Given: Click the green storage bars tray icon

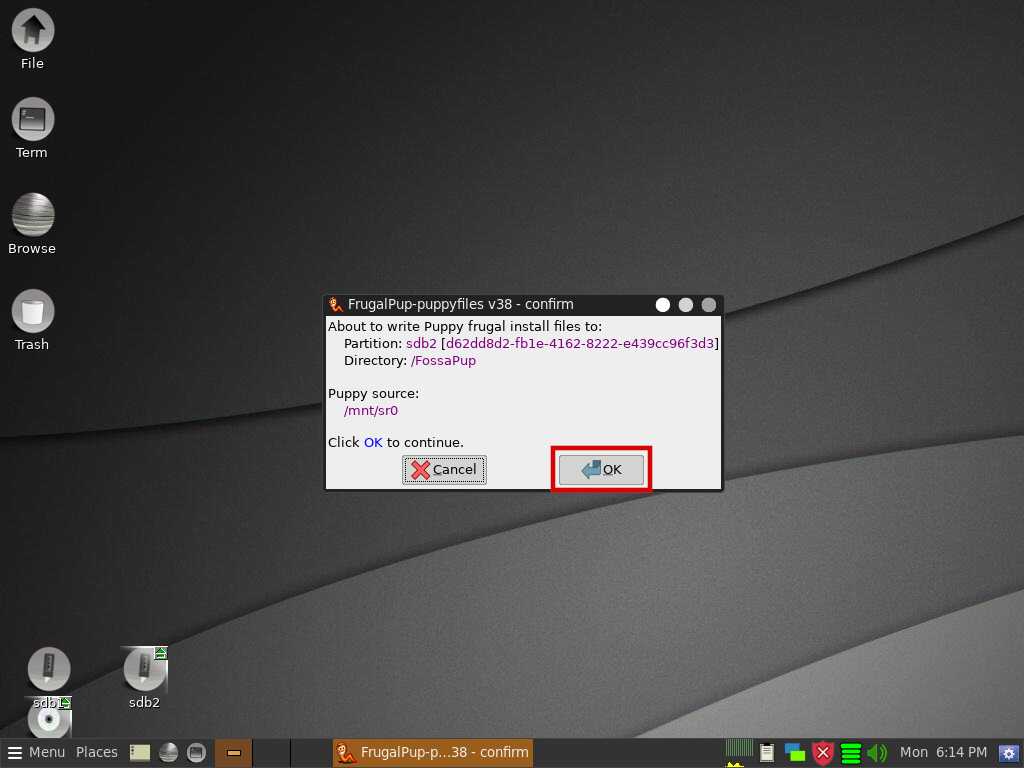Looking at the screenshot, I should (x=851, y=753).
